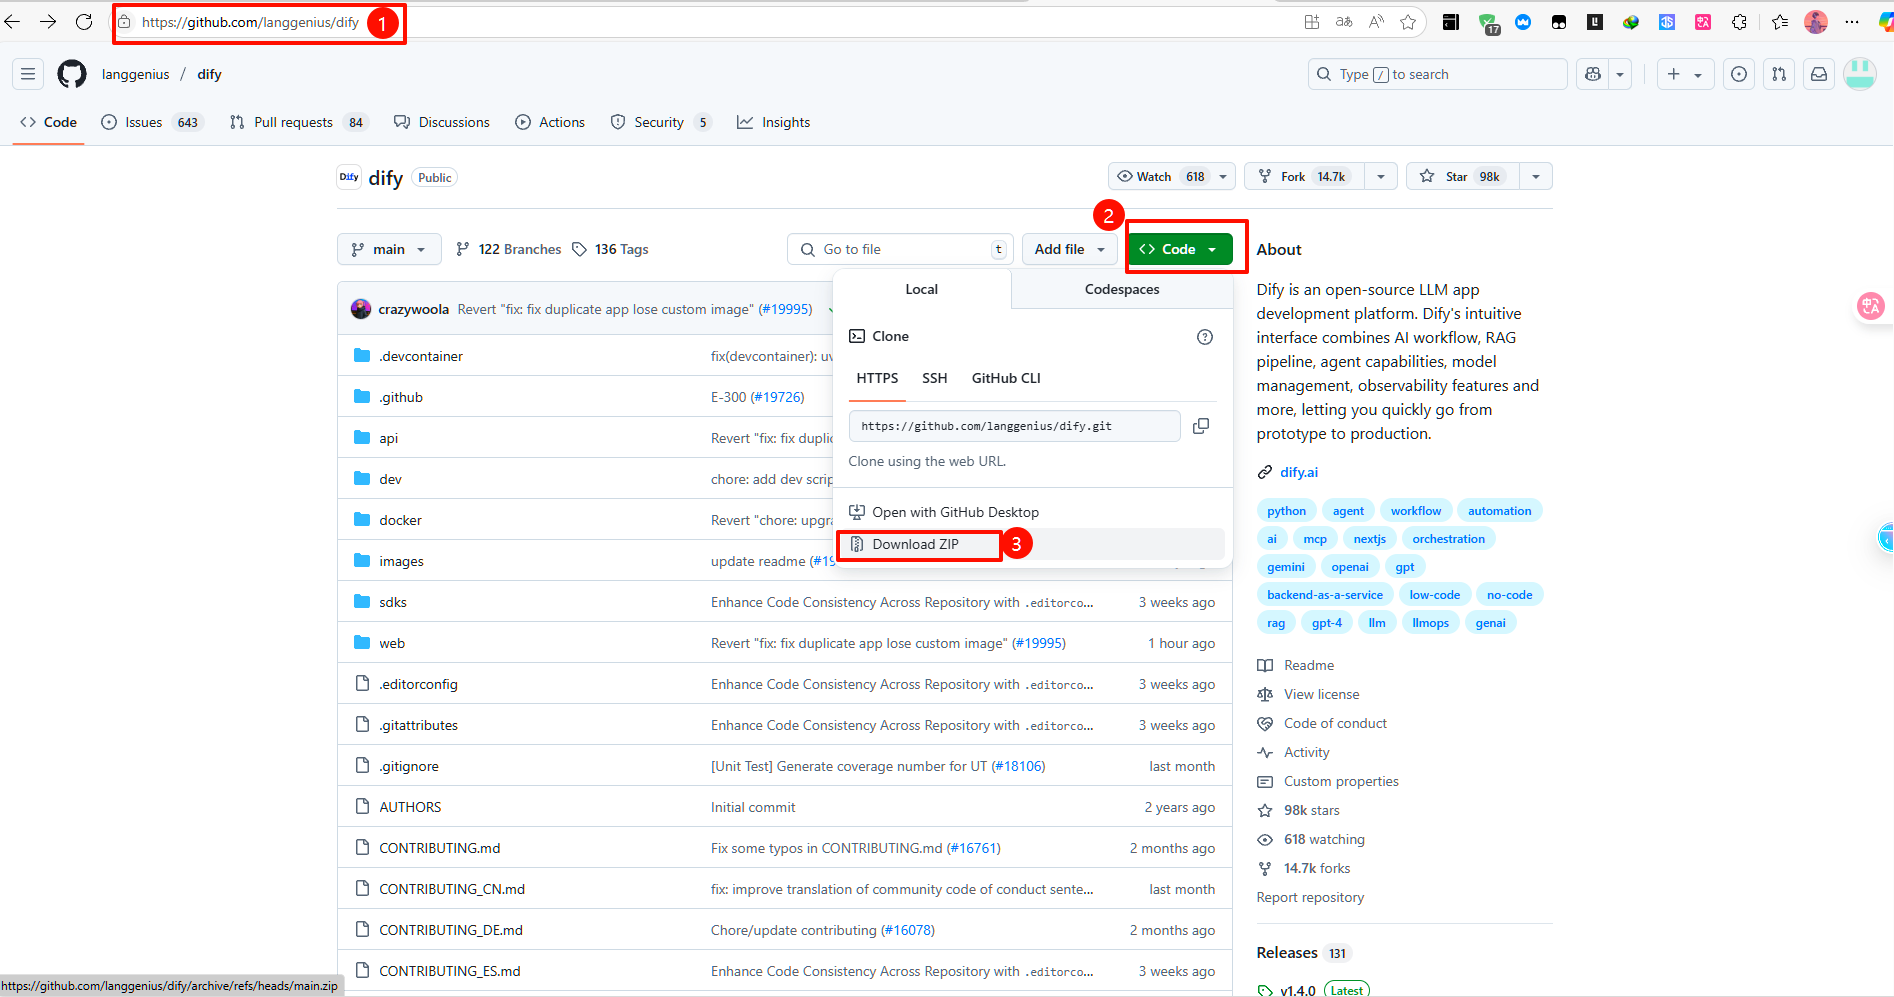Expand the create new plus dropdown
Viewport: 1894px width, 997px height.
pyautogui.click(x=1685, y=74)
